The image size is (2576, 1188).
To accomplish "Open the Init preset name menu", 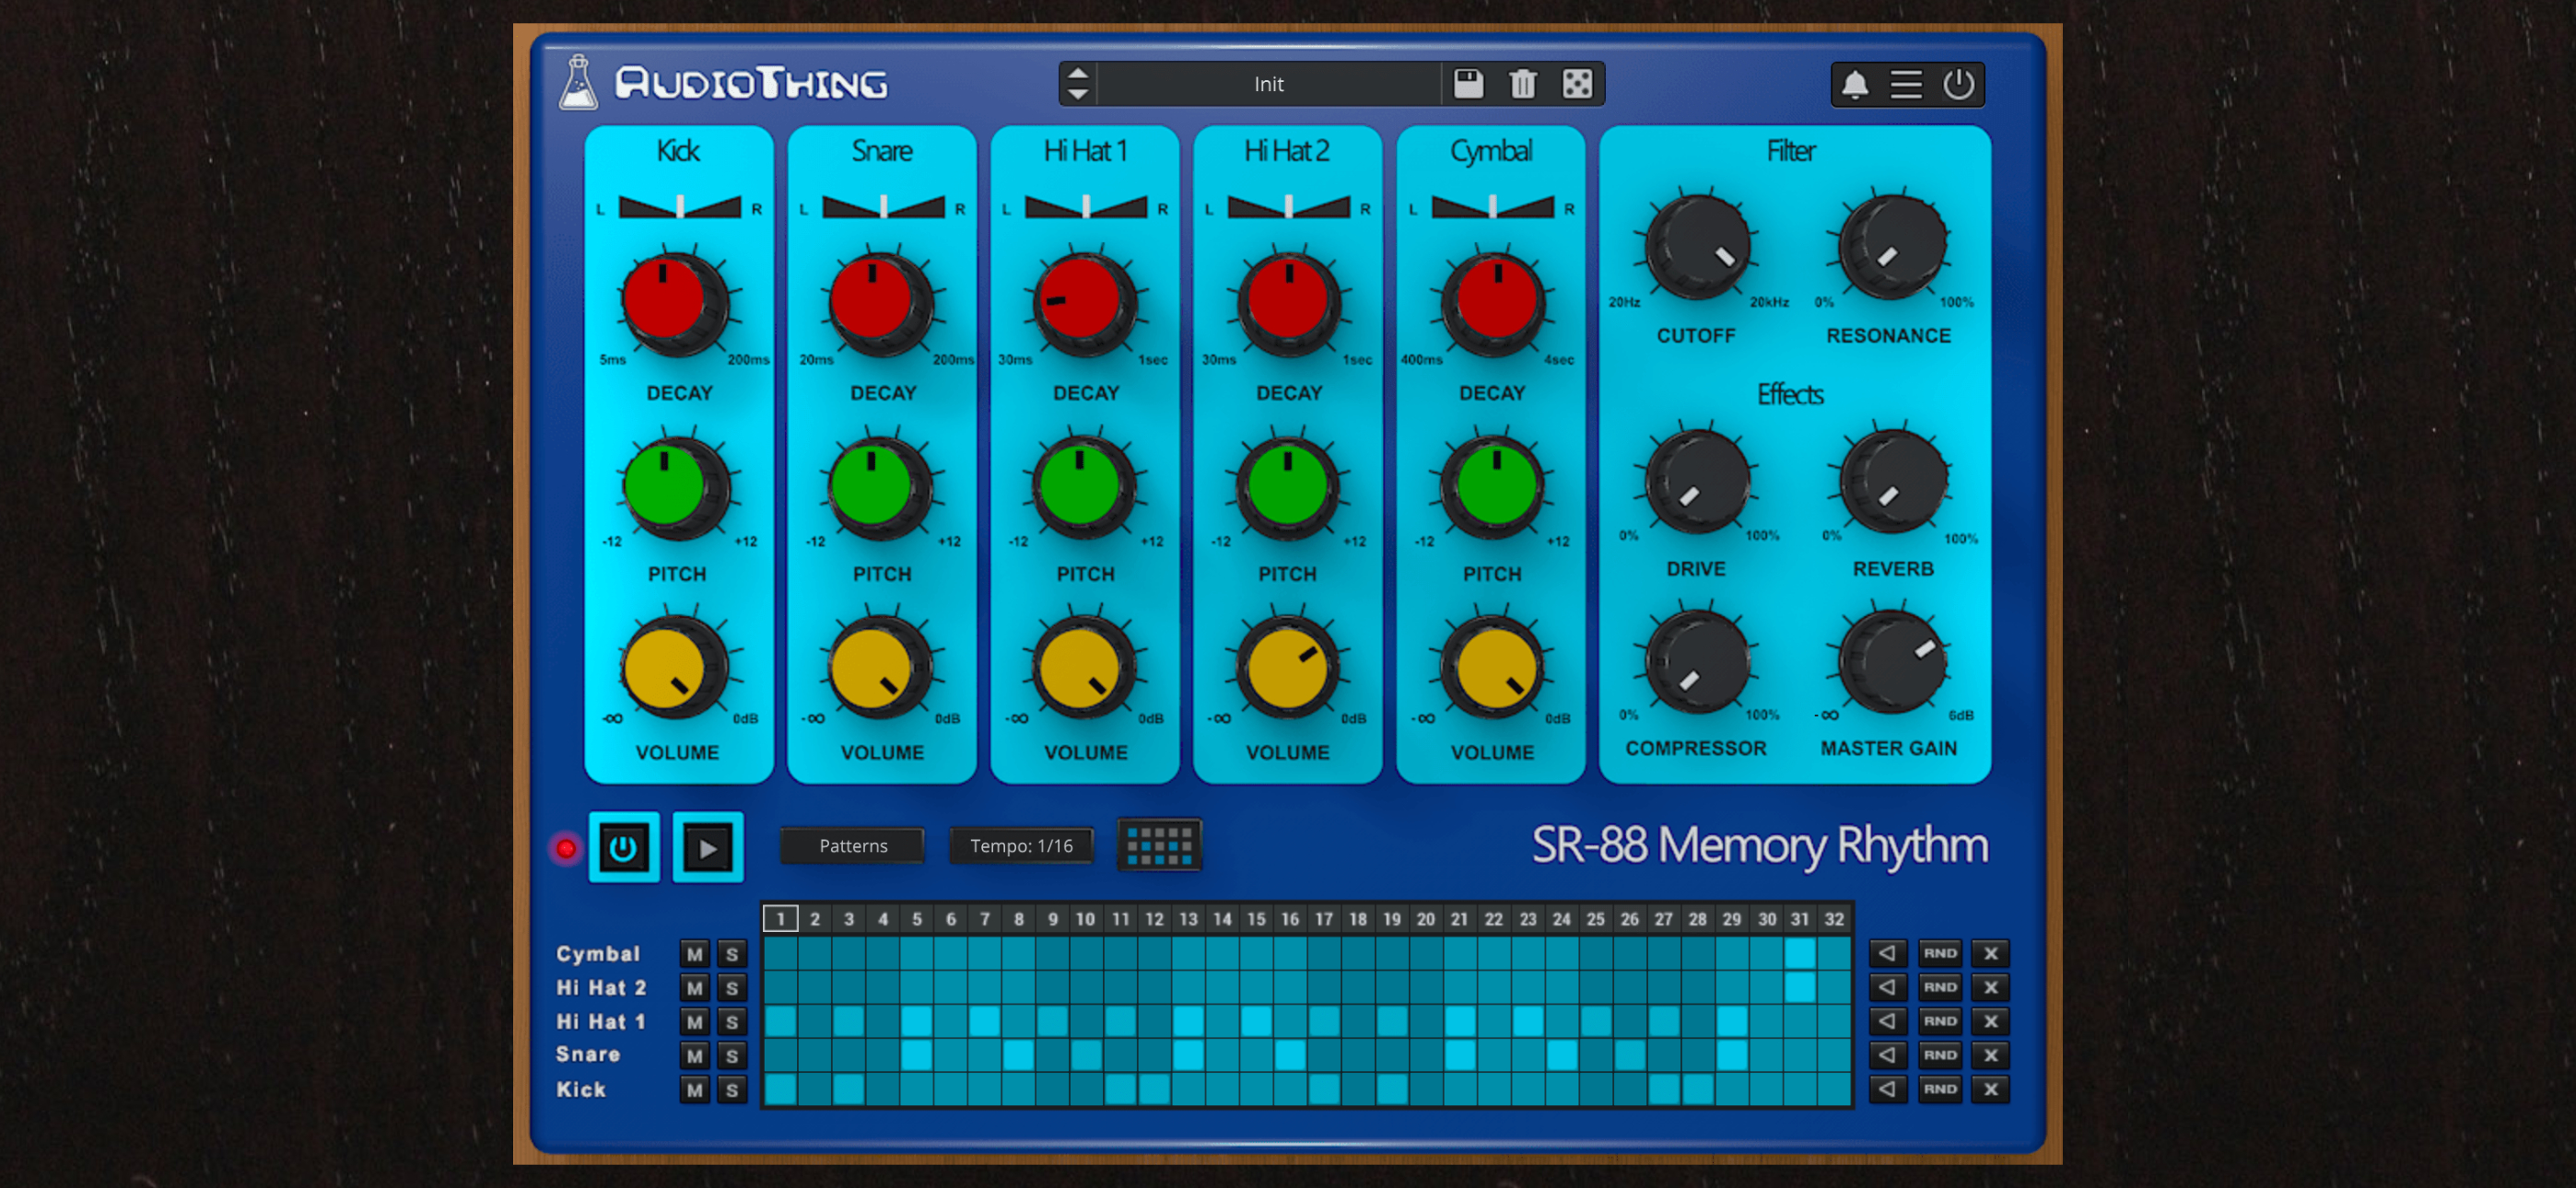I will [x=1268, y=83].
